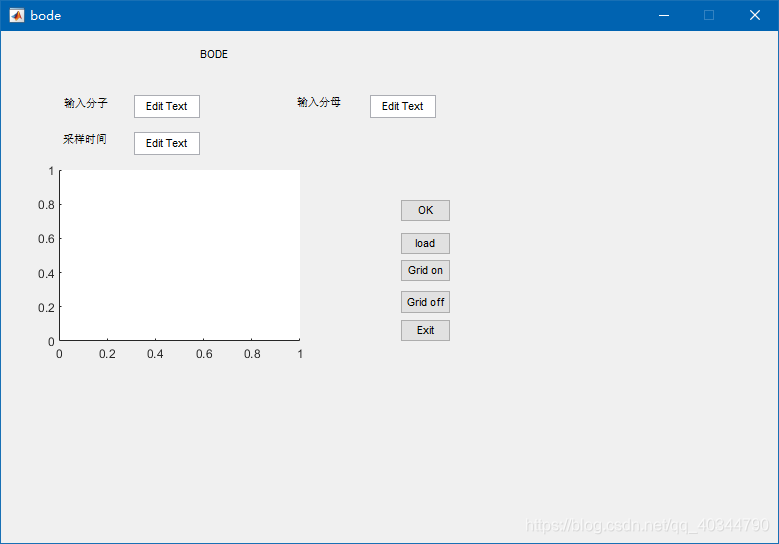The height and width of the screenshot is (544, 779).
Task: Click the OK button
Action: [x=425, y=210]
